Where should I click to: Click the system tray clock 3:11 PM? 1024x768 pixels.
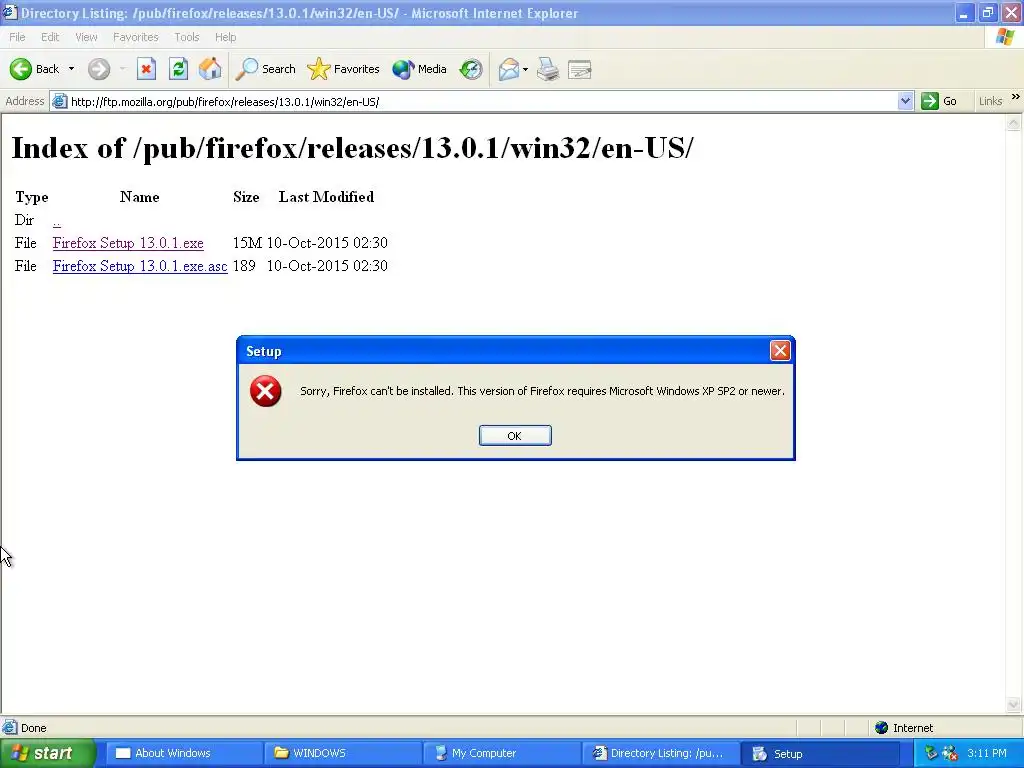pyautogui.click(x=987, y=753)
